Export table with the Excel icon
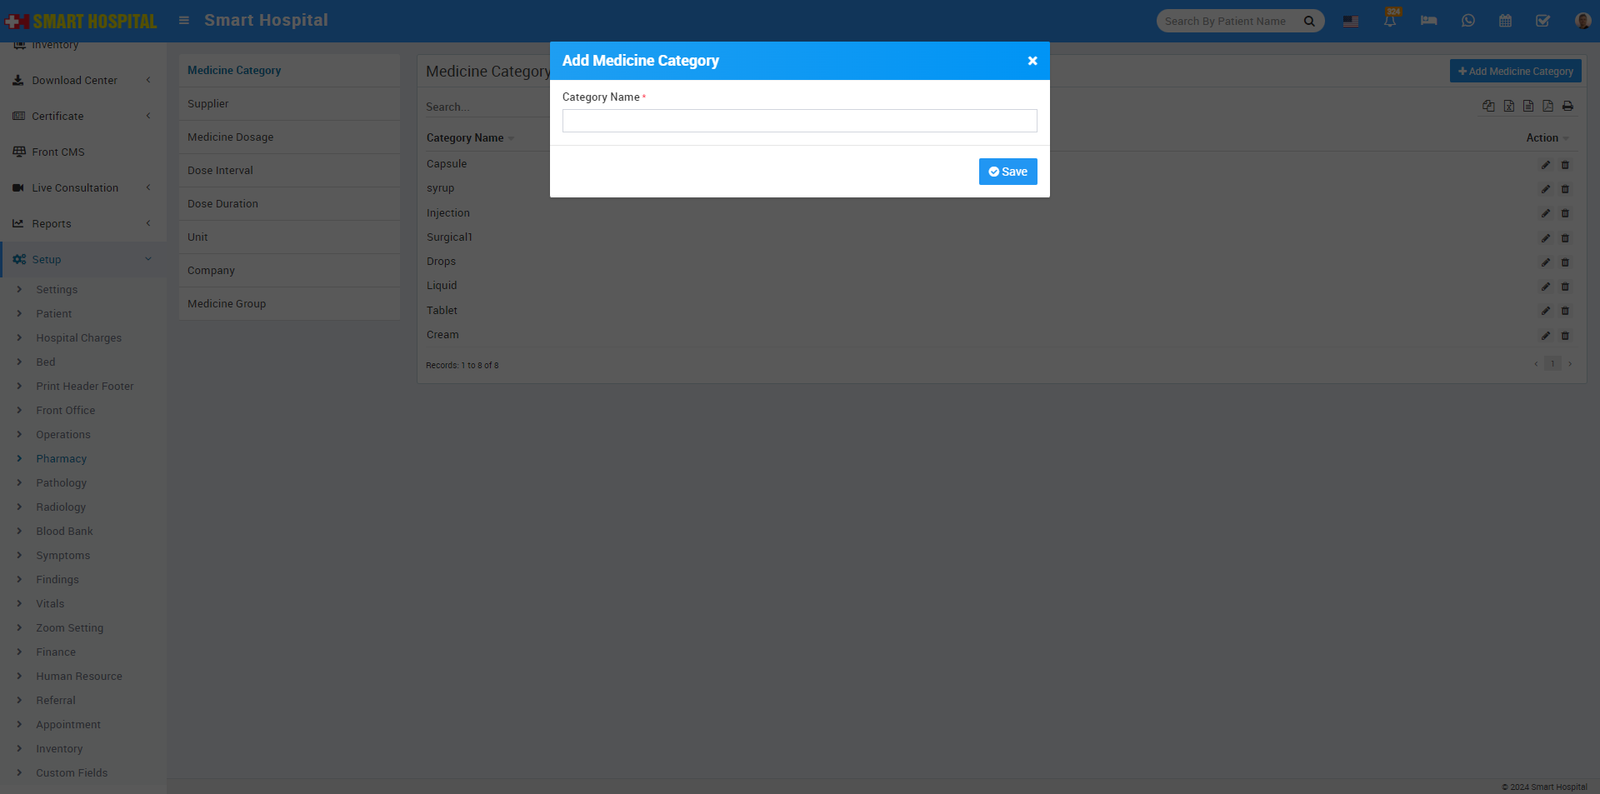Image resolution: width=1600 pixels, height=794 pixels. [x=1508, y=106]
